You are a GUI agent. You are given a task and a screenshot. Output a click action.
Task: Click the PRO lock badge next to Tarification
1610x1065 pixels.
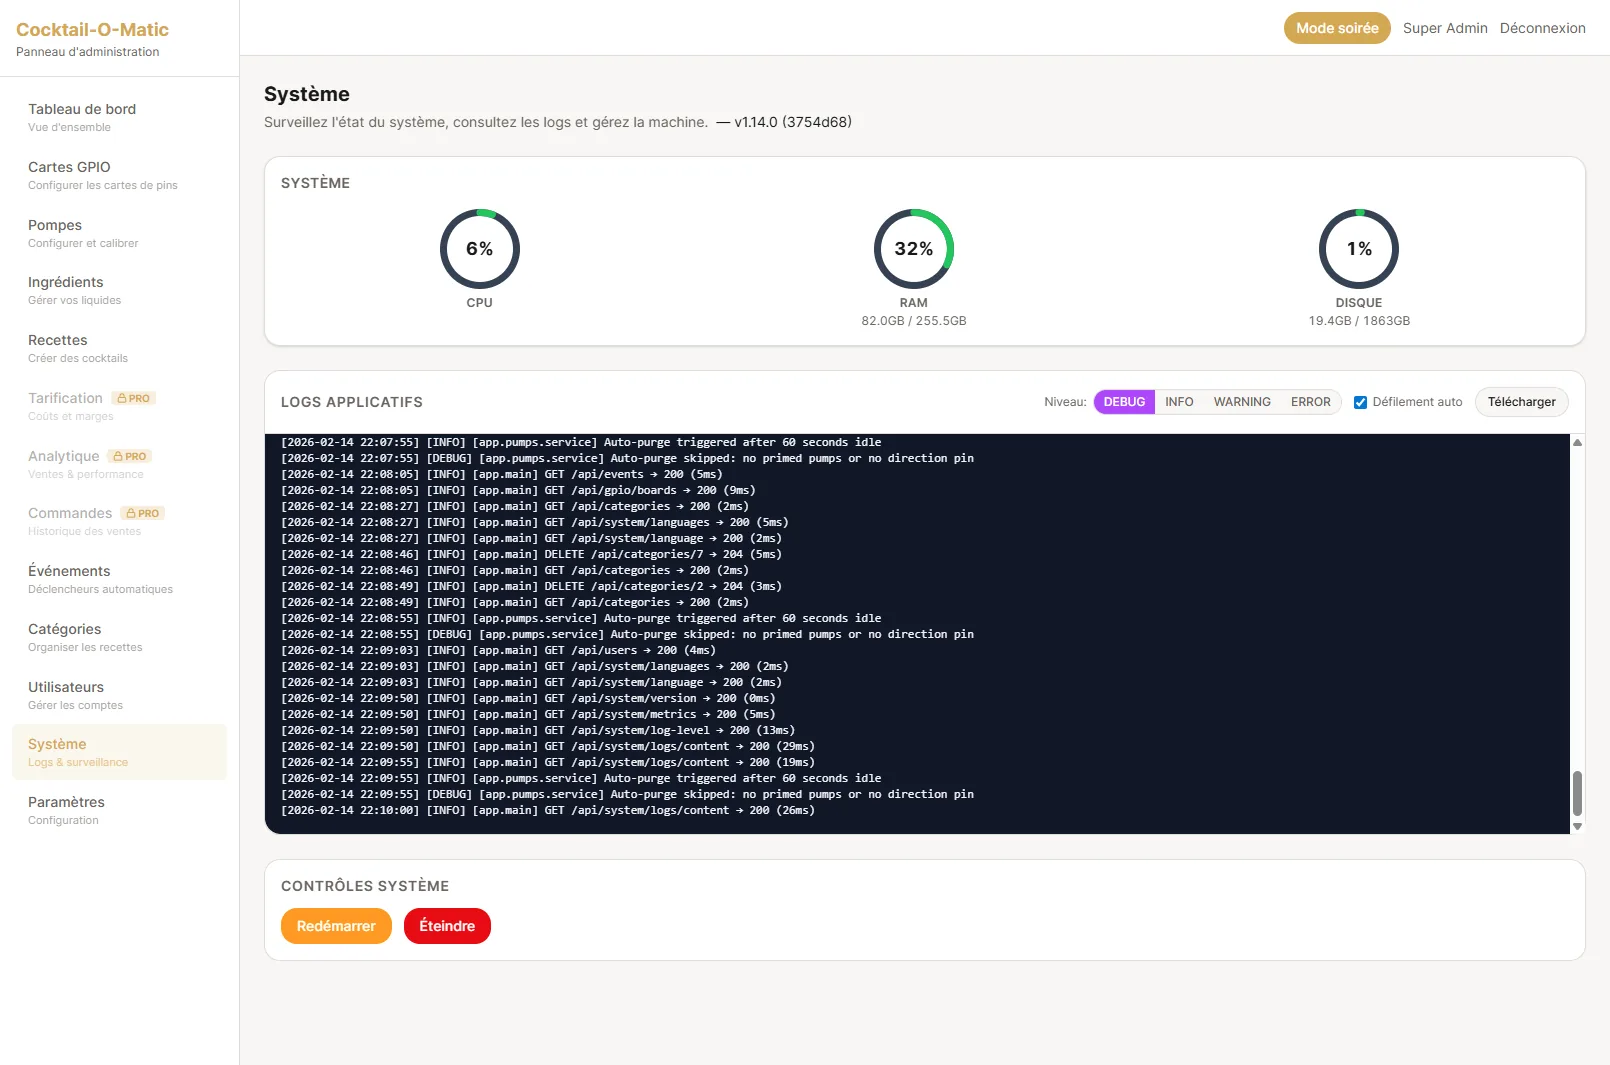point(134,398)
